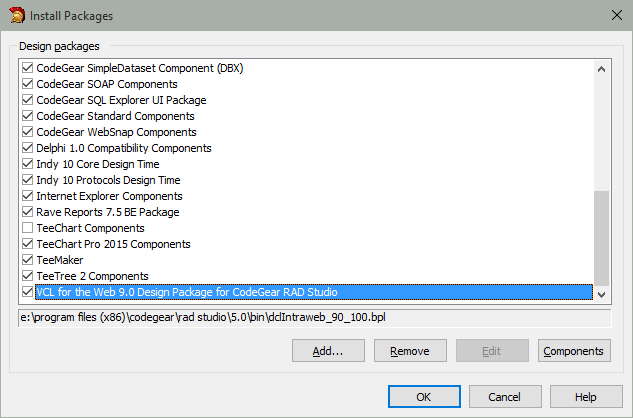
Task: Enable the unchecked TeeChart Components checkbox
Action: (x=27, y=228)
